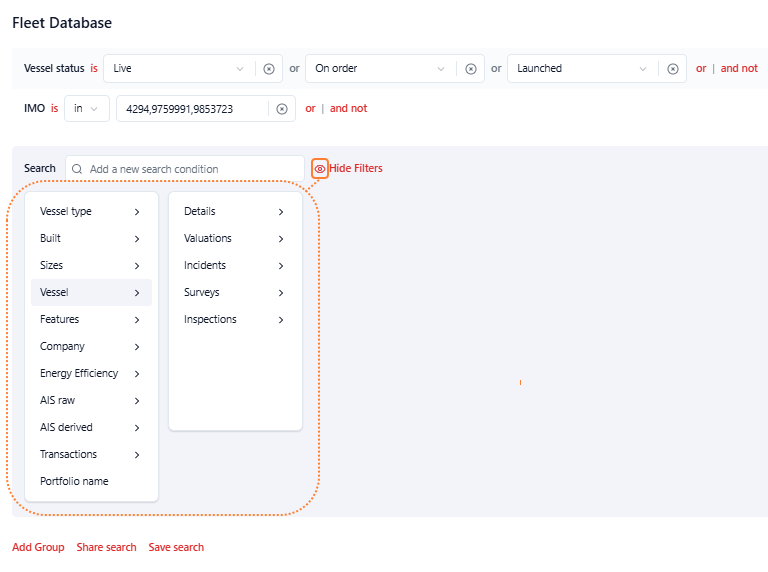Open the Valuations submenu

[x=235, y=238]
